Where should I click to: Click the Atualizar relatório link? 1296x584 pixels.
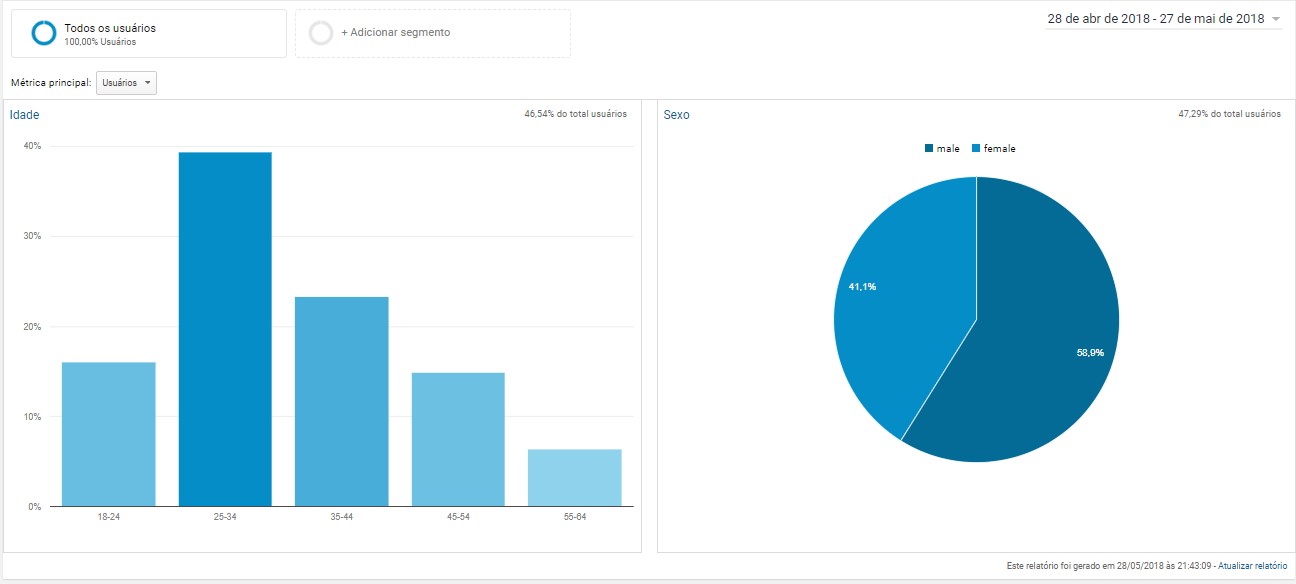(1252, 566)
